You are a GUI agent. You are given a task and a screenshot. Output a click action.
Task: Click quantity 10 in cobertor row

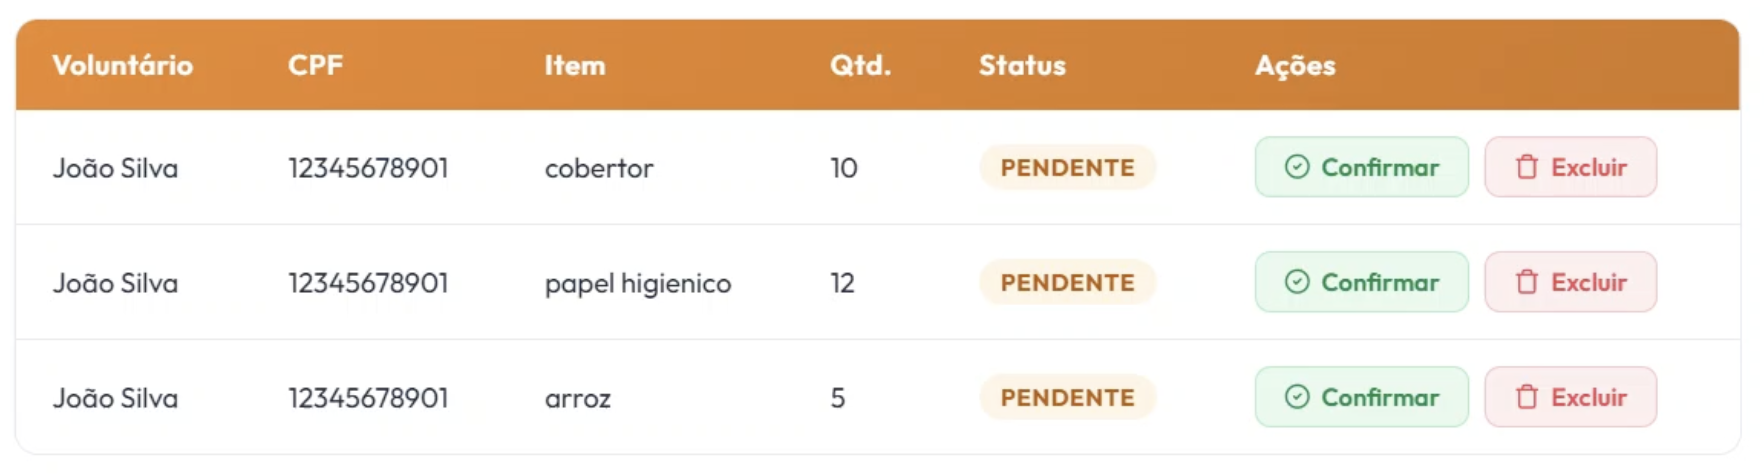844,167
